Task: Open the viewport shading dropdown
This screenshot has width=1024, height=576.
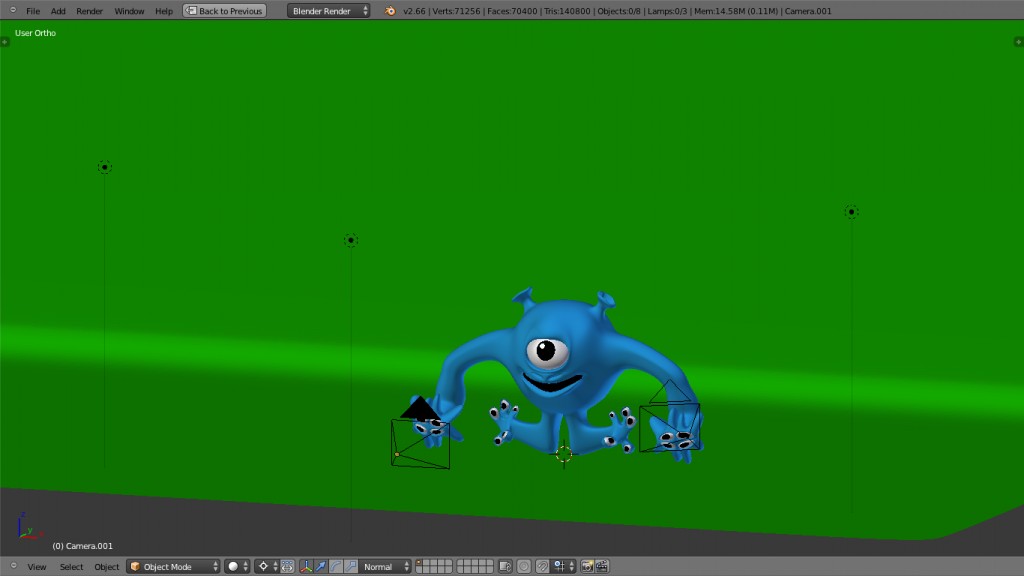Action: [x=237, y=566]
